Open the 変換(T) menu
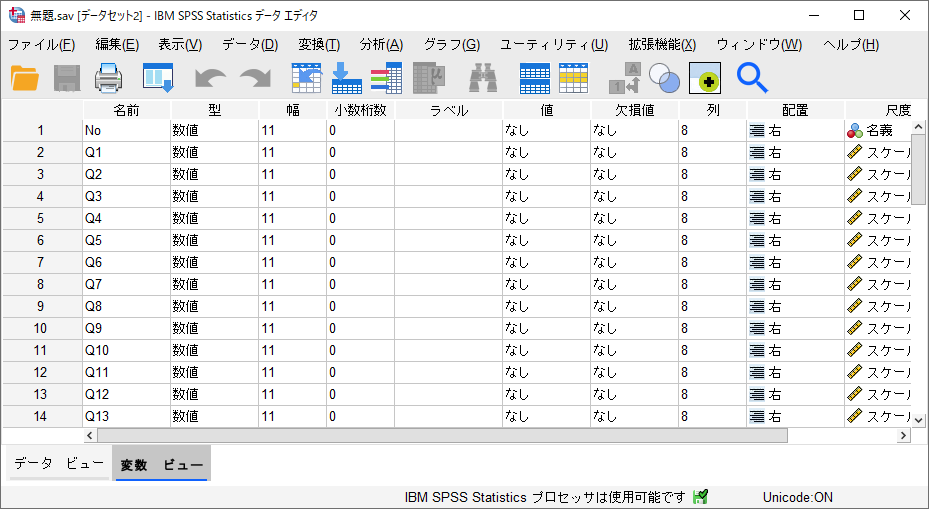This screenshot has height=509, width=929. [x=319, y=45]
